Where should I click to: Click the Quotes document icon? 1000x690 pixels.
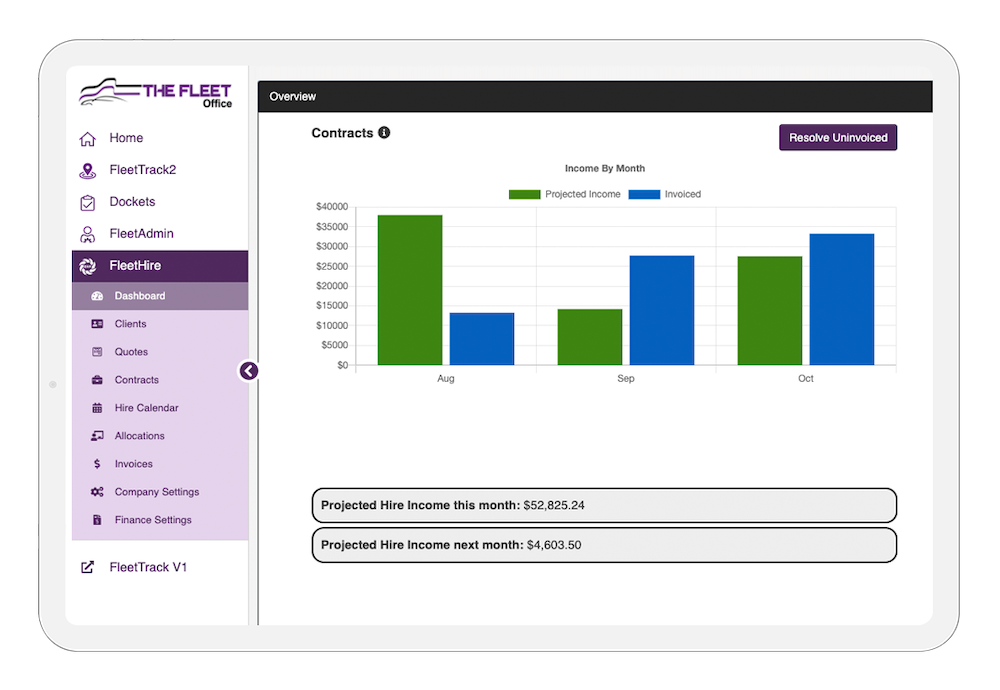(x=97, y=352)
